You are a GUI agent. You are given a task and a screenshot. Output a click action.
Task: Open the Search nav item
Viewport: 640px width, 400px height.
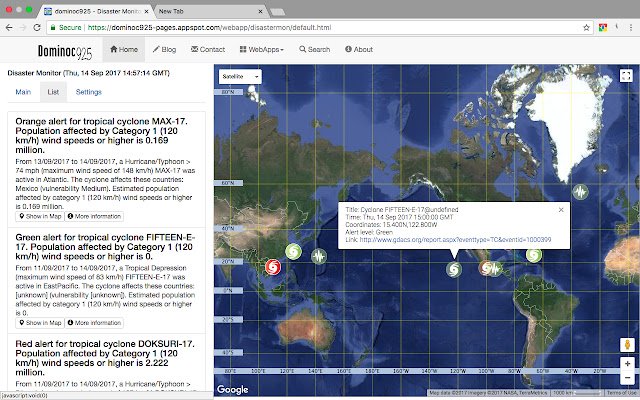click(315, 49)
